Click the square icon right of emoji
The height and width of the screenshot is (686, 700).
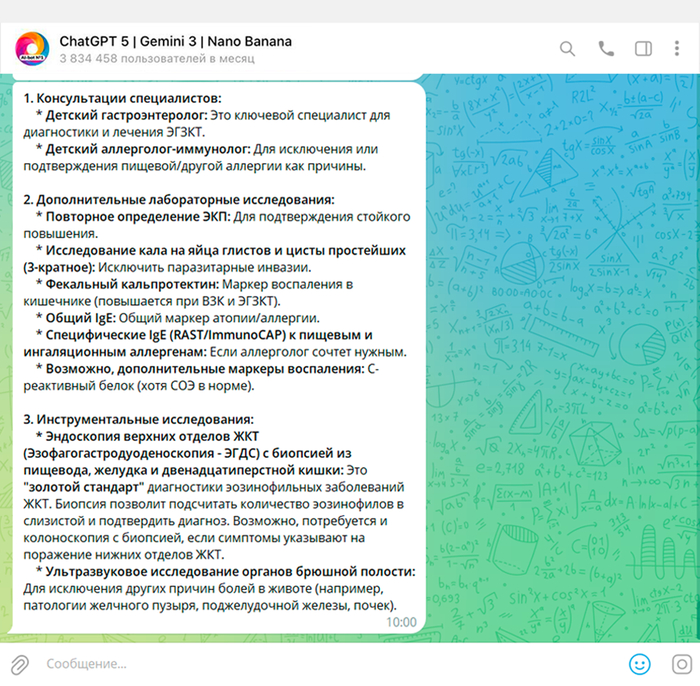(680, 663)
